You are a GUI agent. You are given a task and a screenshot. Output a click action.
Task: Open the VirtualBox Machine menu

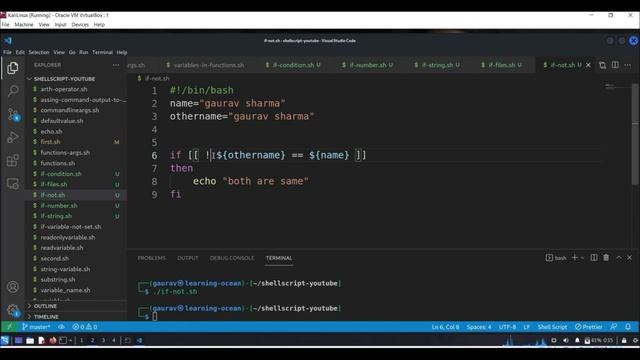24,24
